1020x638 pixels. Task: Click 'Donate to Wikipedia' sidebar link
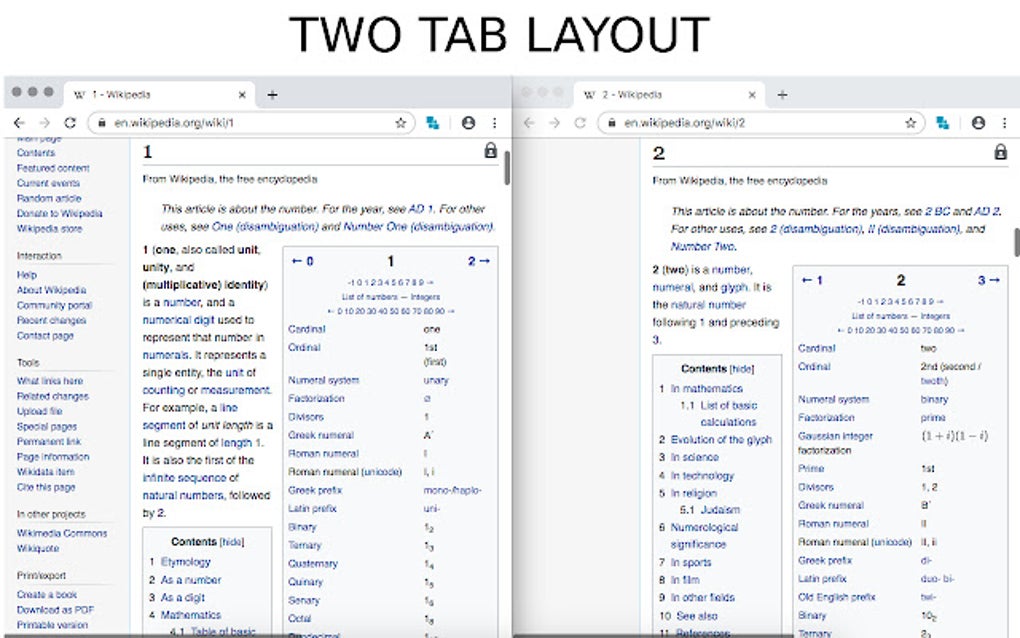click(x=60, y=213)
